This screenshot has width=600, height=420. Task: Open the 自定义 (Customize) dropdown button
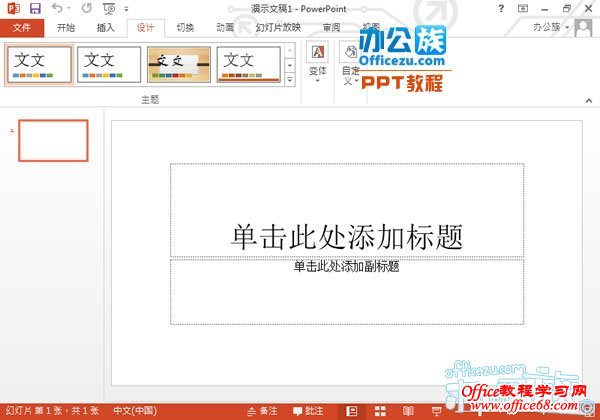[x=350, y=64]
